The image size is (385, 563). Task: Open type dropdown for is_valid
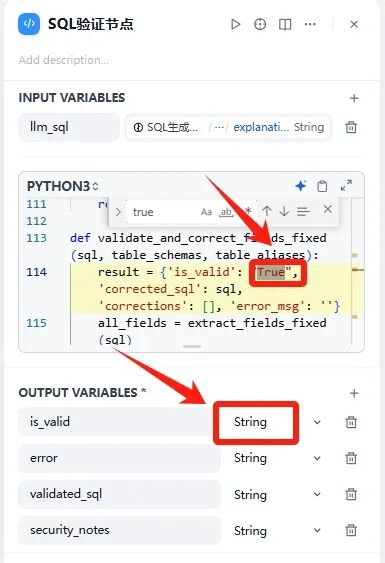[x=250, y=422]
